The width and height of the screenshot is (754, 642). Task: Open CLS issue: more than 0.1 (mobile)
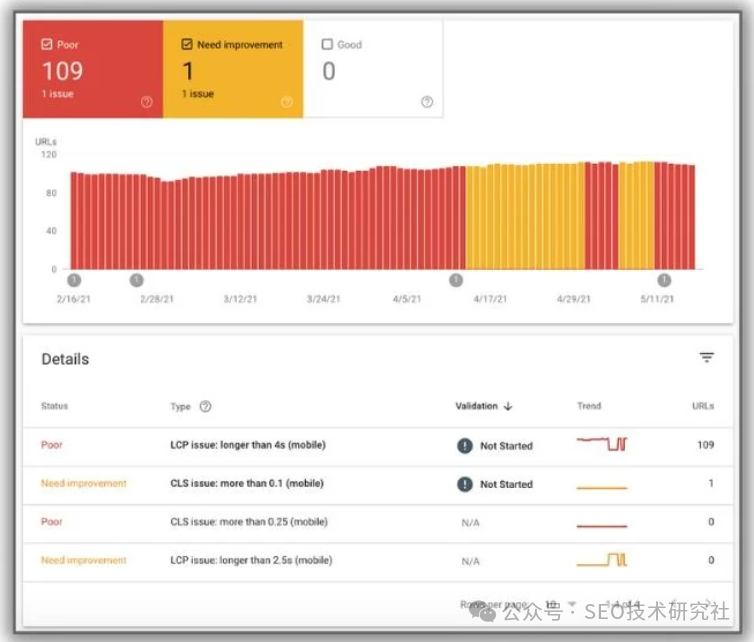pyautogui.click(x=248, y=483)
